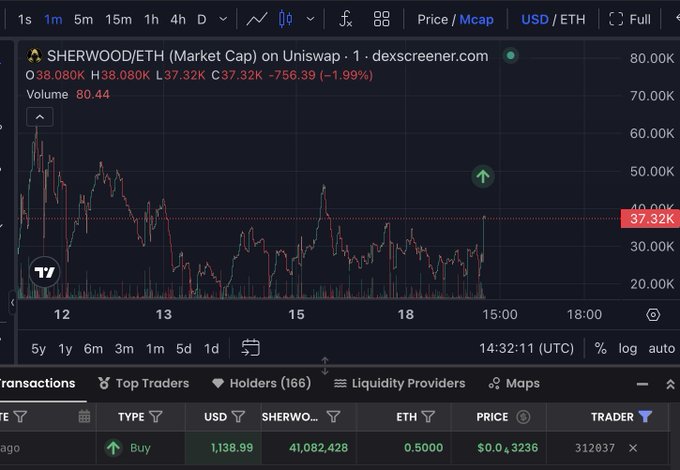Select the 1m timeframe in top toolbar
Viewport: 680px width, 470px height.
(x=53, y=20)
